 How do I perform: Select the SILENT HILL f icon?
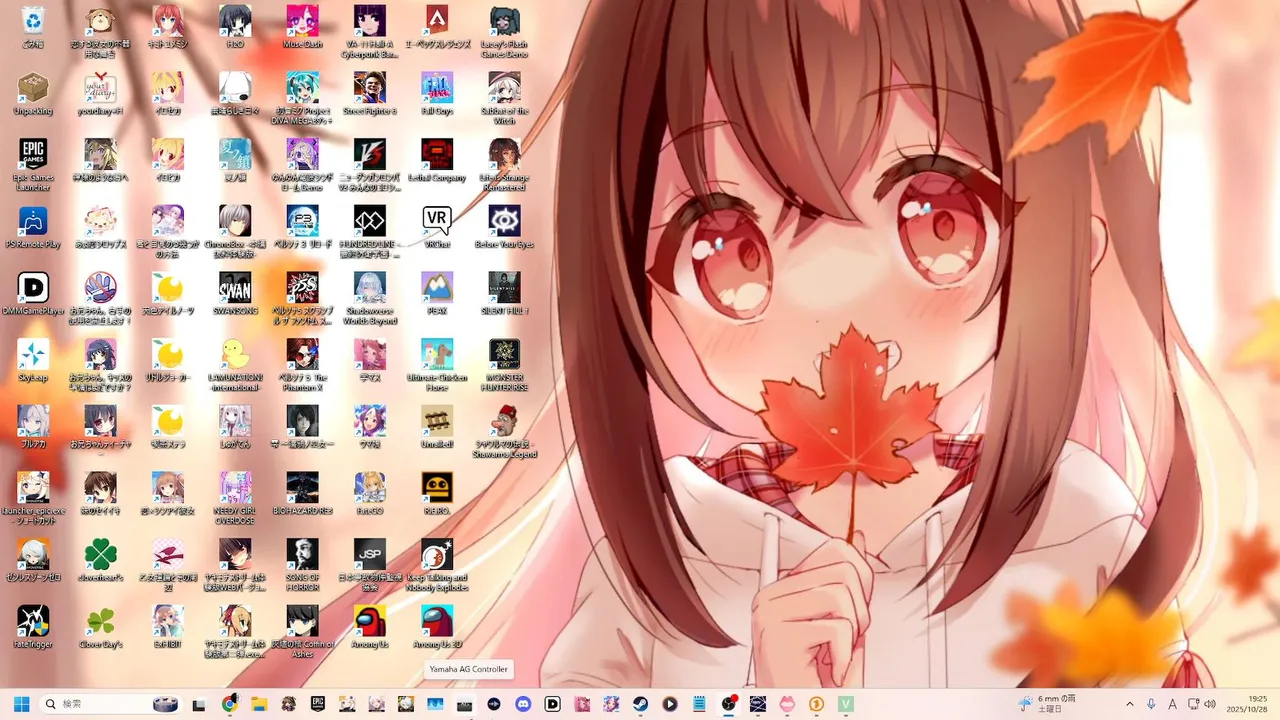pyautogui.click(x=504, y=288)
